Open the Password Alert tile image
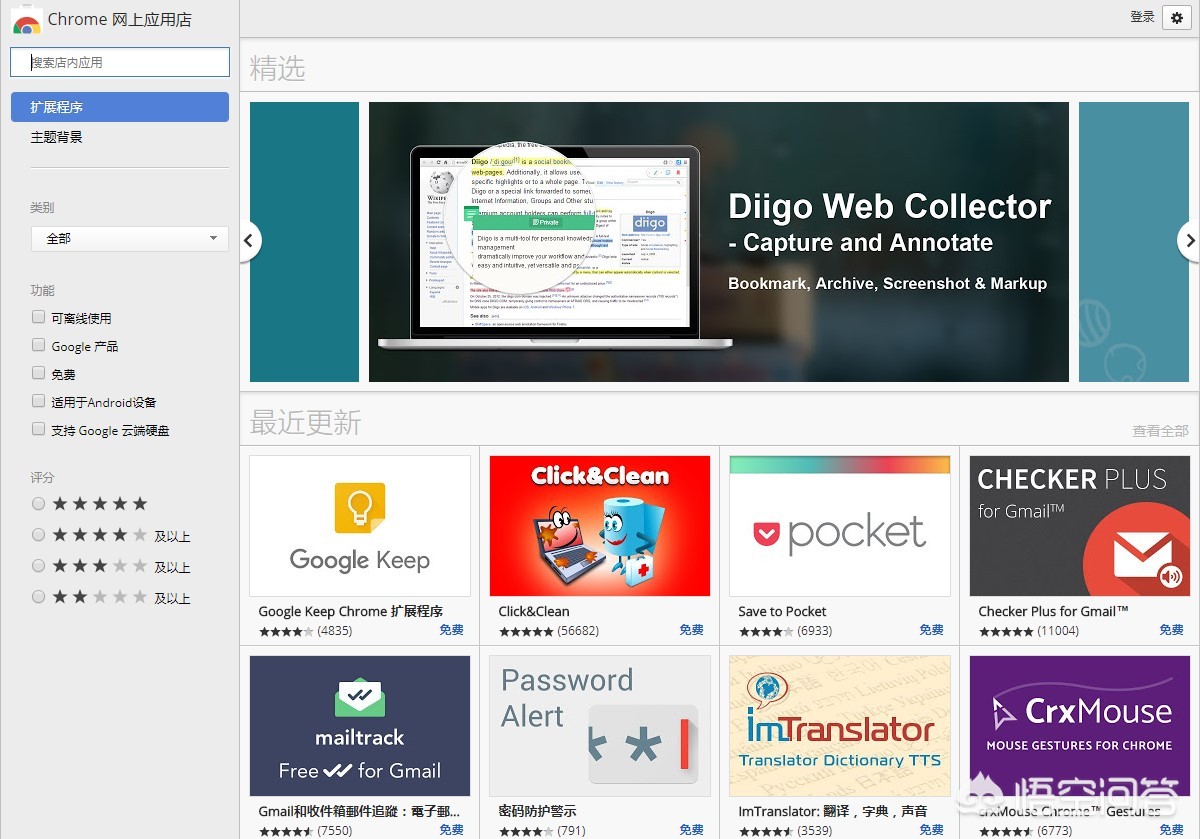The width and height of the screenshot is (1200, 839). tap(600, 726)
